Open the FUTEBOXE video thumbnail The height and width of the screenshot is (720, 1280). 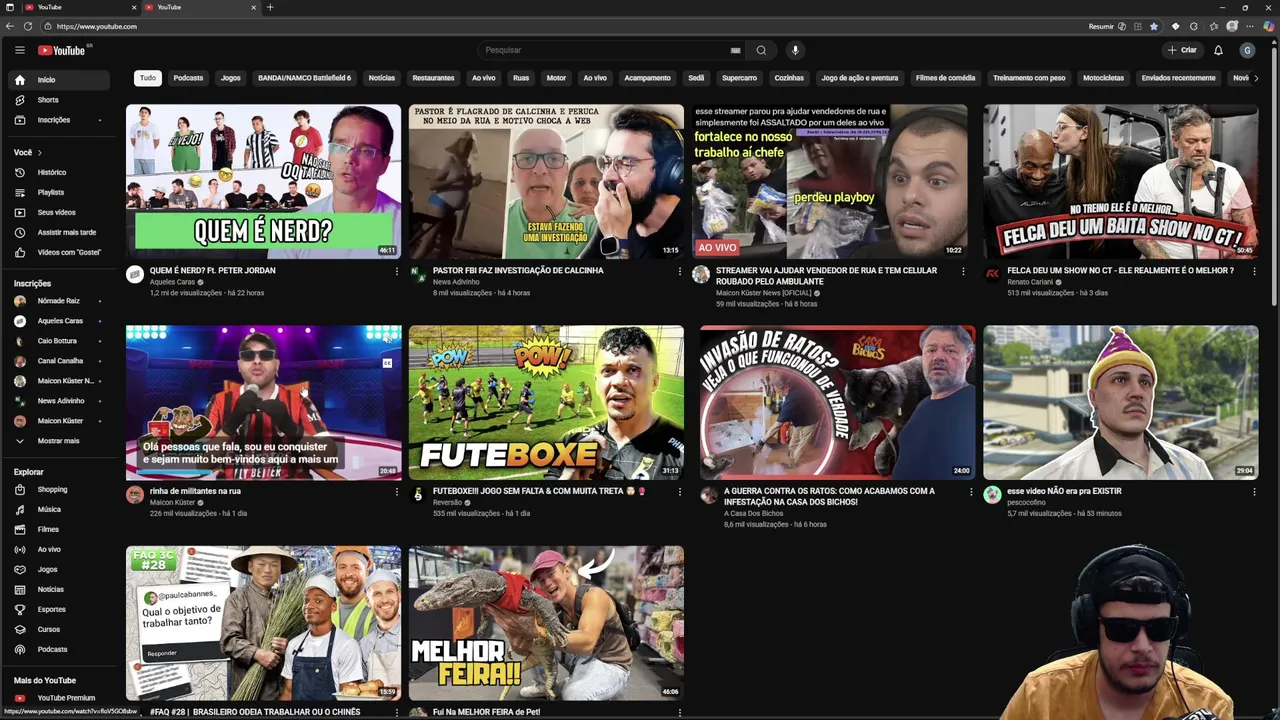(x=546, y=403)
